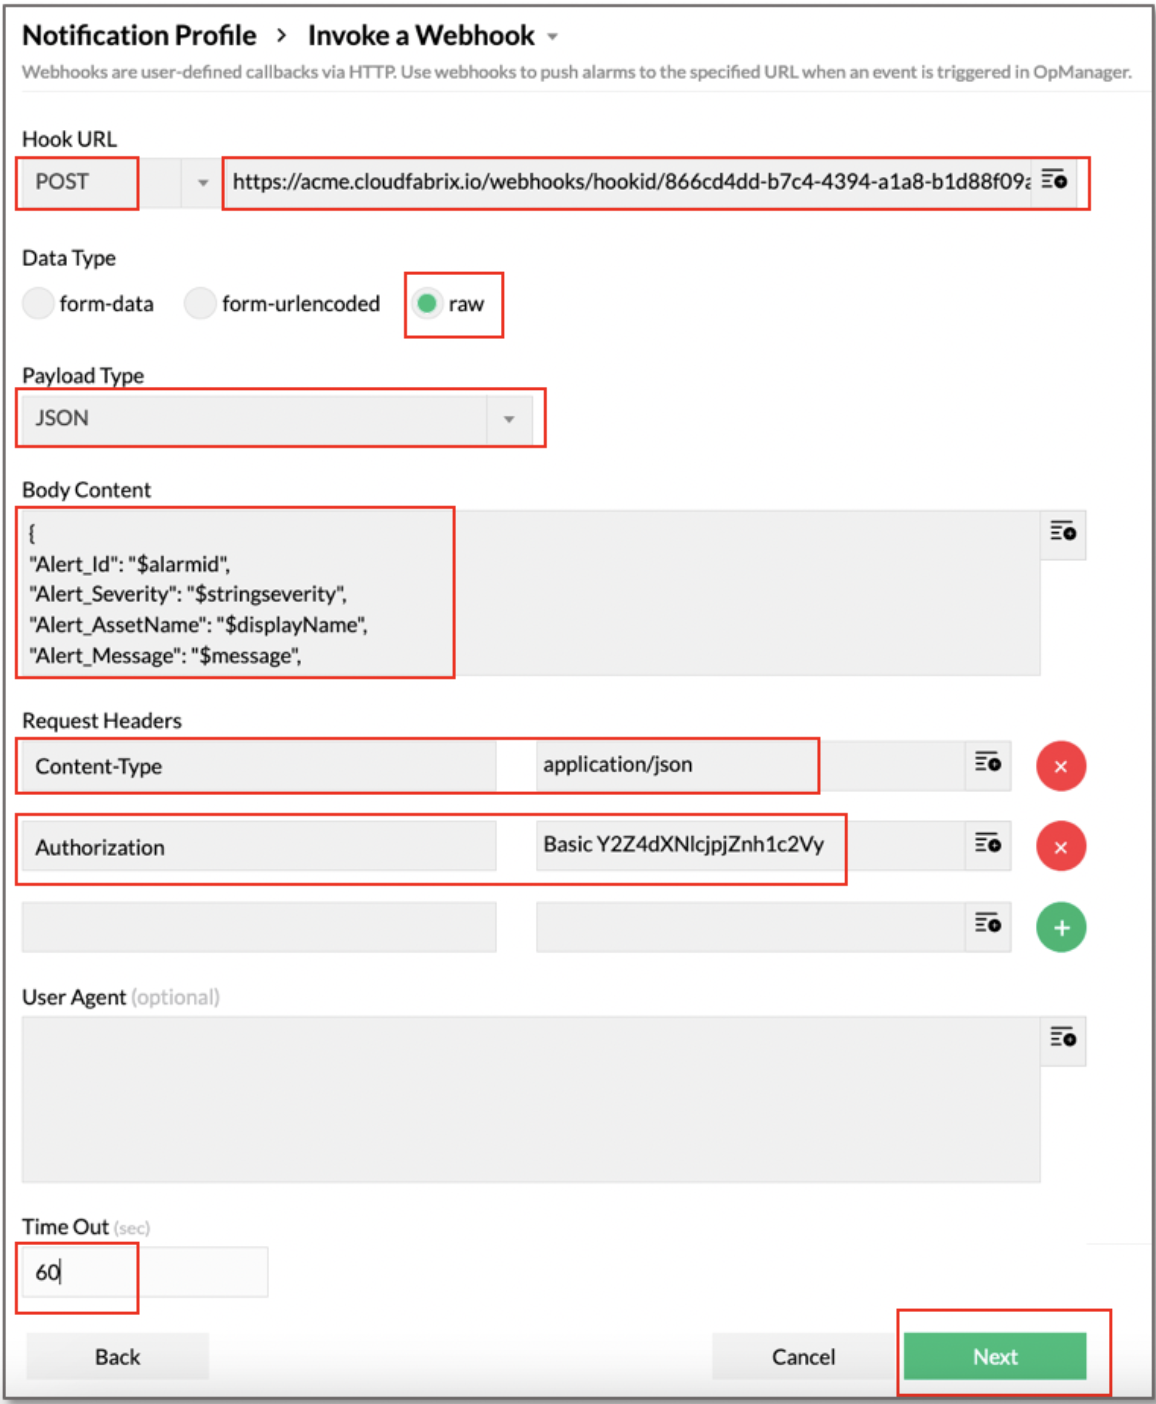Select form-urlencoded data type
This screenshot has height=1404, width=1156.
[x=200, y=303]
